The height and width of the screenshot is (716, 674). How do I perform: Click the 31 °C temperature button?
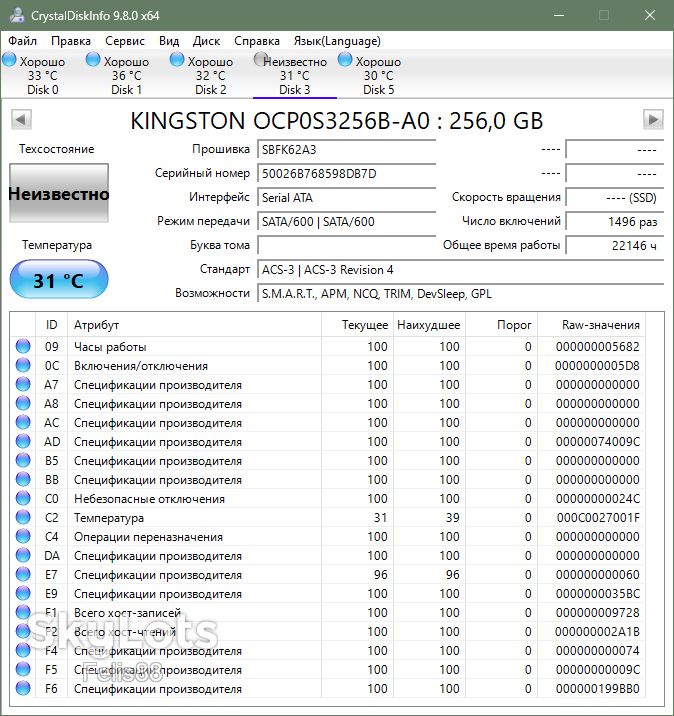[x=59, y=279]
